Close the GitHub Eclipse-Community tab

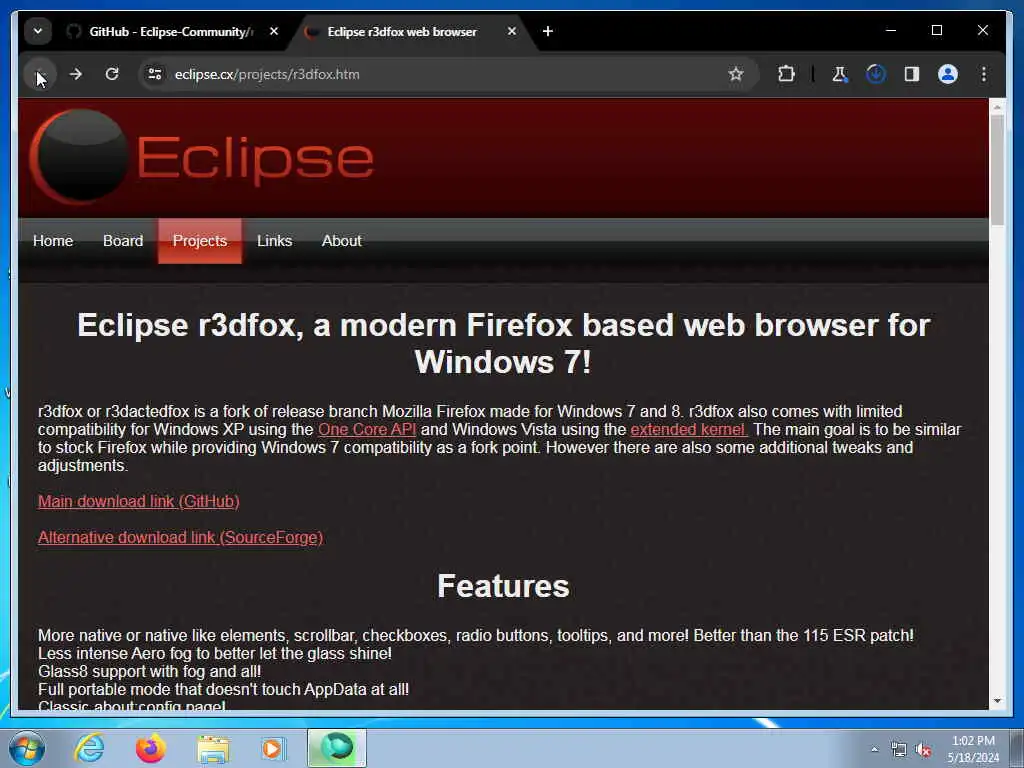pos(274,31)
